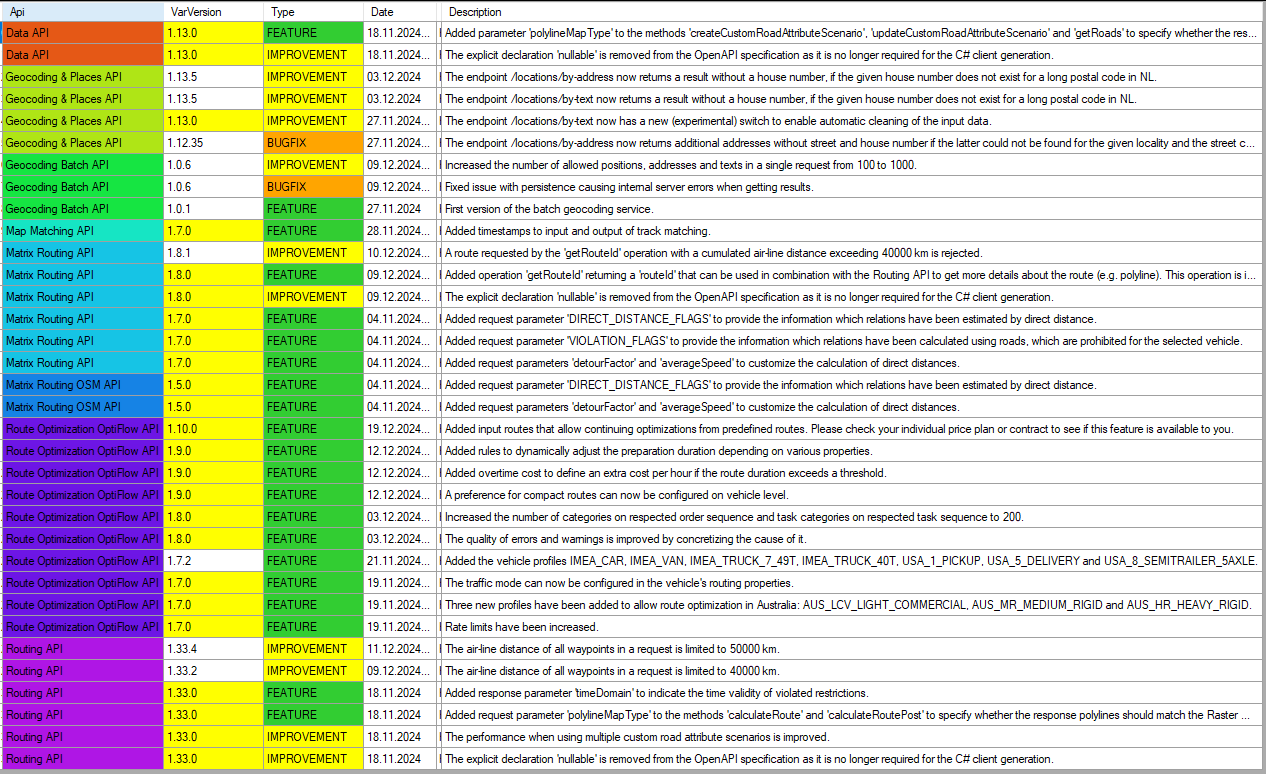Select the date cell 10.12.2024
The image size is (1266, 774).
tap(400, 253)
